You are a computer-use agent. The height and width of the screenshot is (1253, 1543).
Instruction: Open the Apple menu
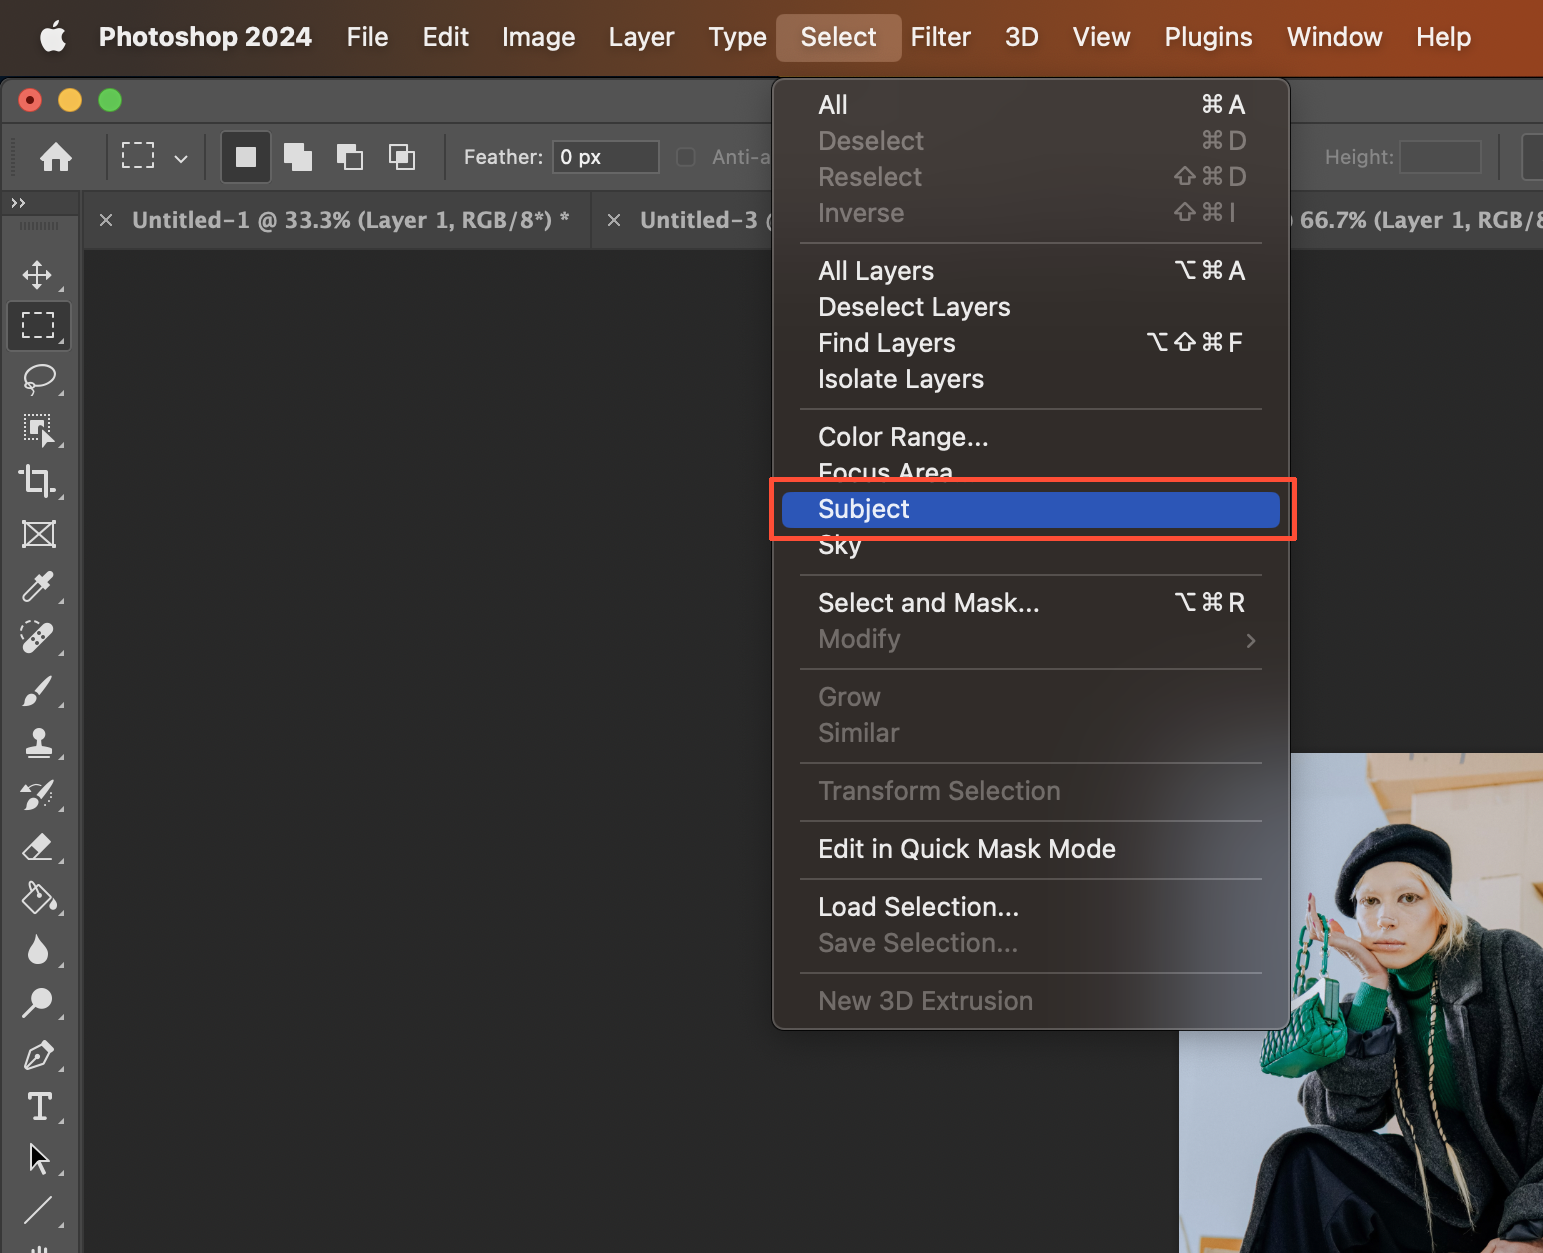53,37
